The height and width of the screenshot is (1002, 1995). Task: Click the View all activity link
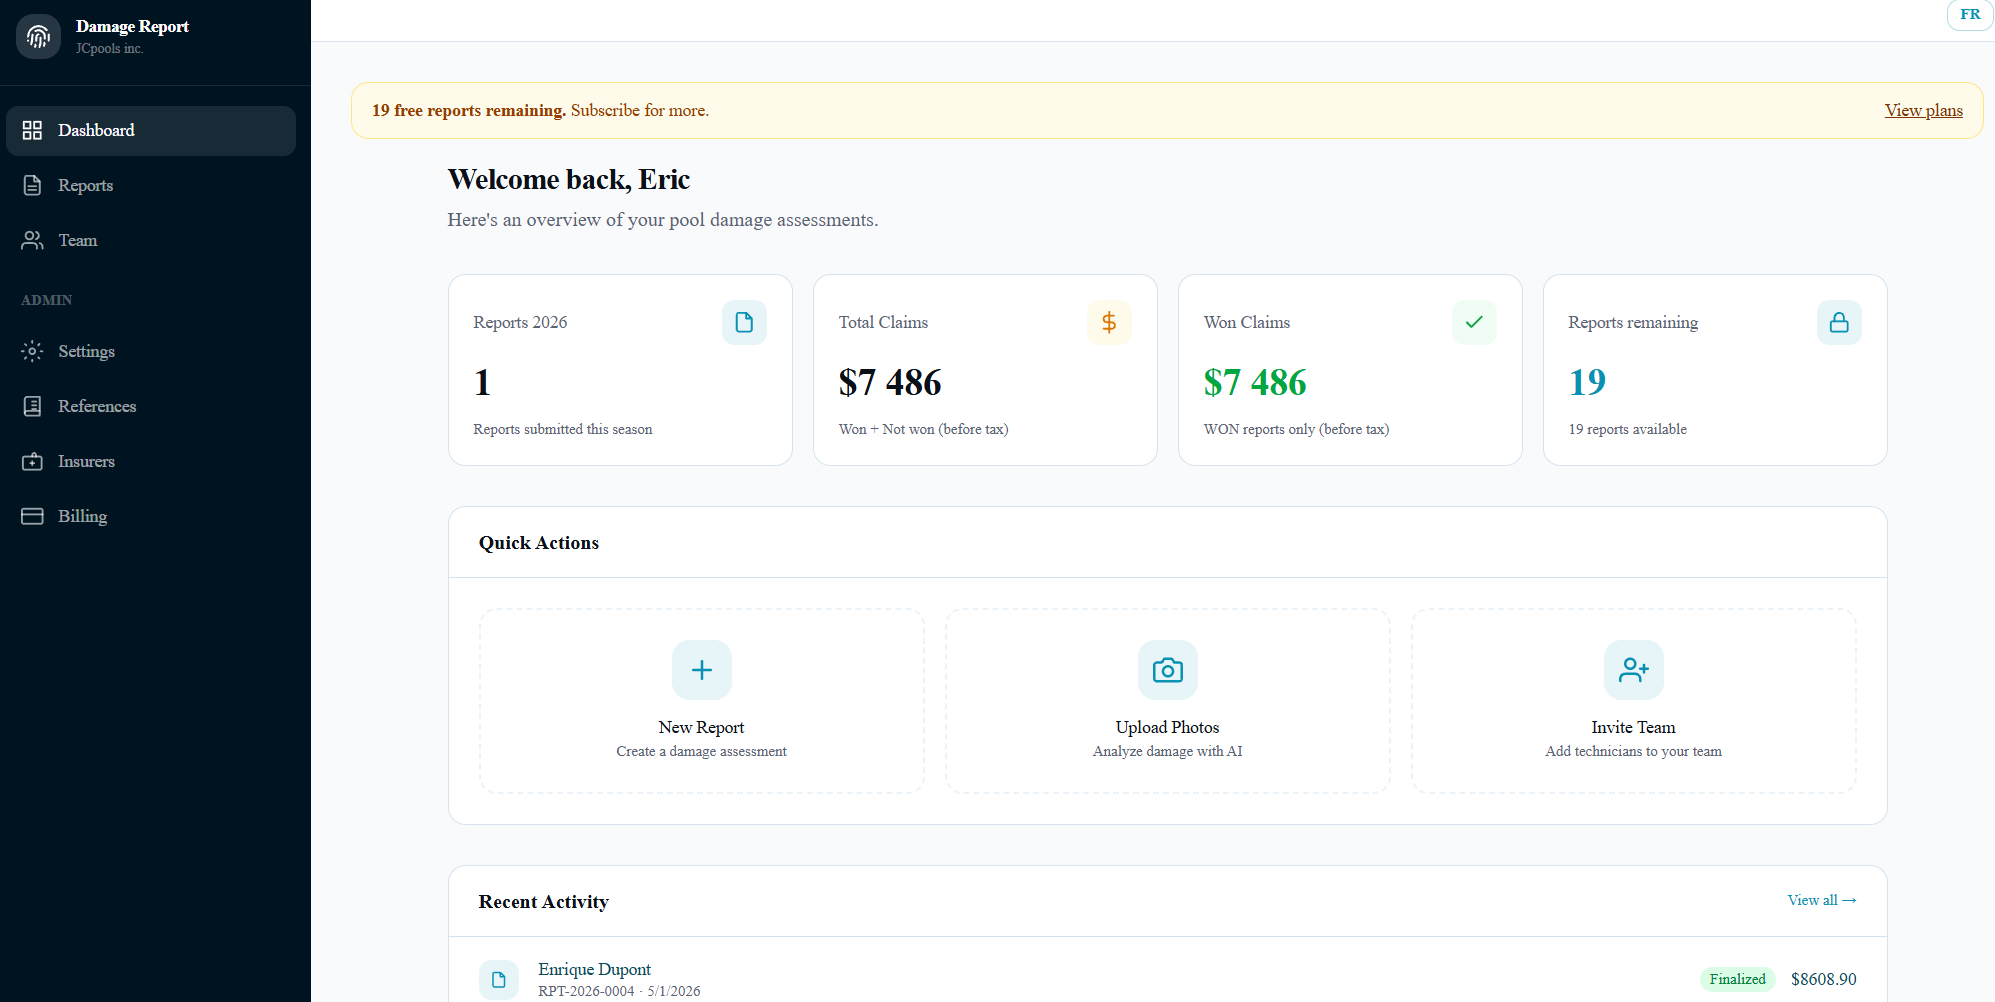click(1822, 900)
